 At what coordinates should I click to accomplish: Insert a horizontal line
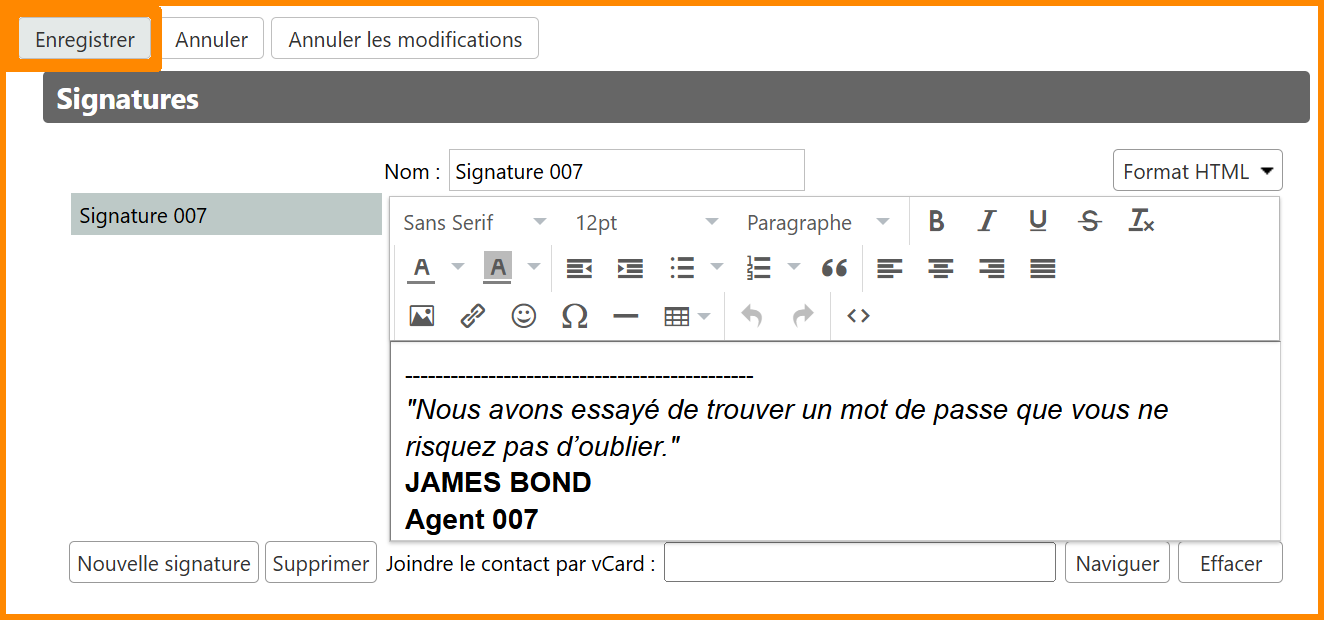[x=626, y=316]
